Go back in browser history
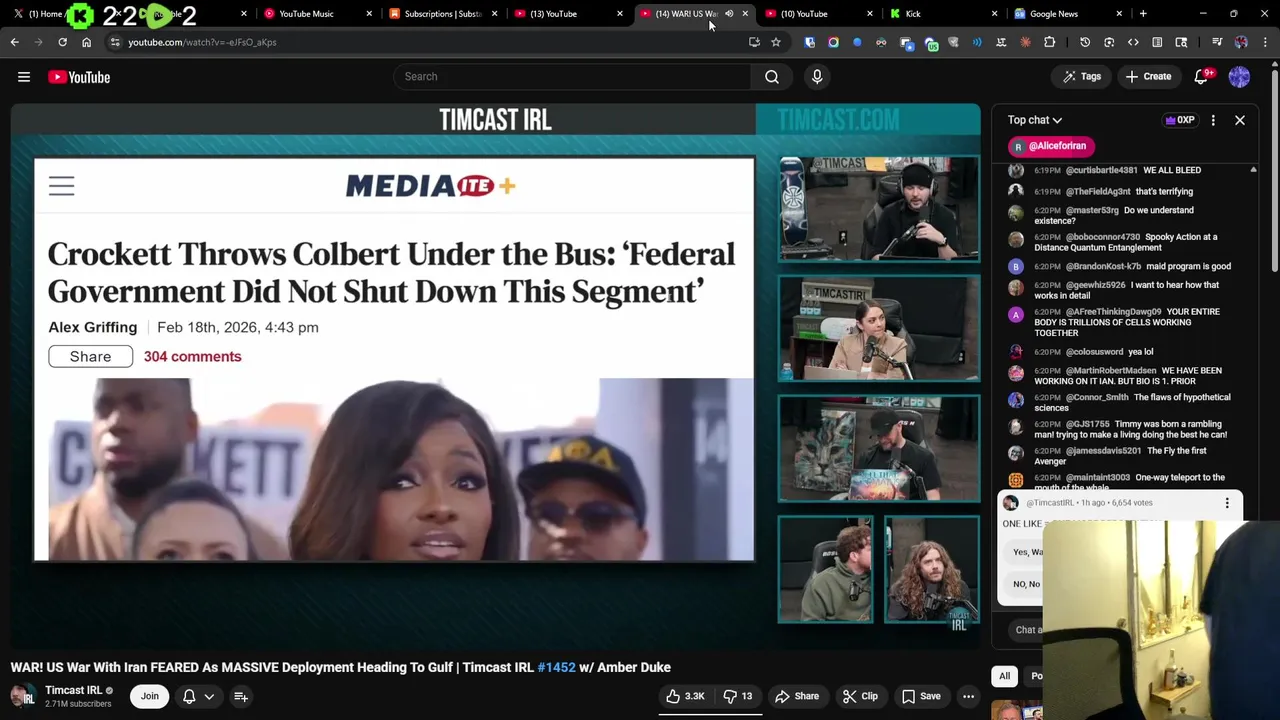1280x720 pixels. click(x=14, y=42)
